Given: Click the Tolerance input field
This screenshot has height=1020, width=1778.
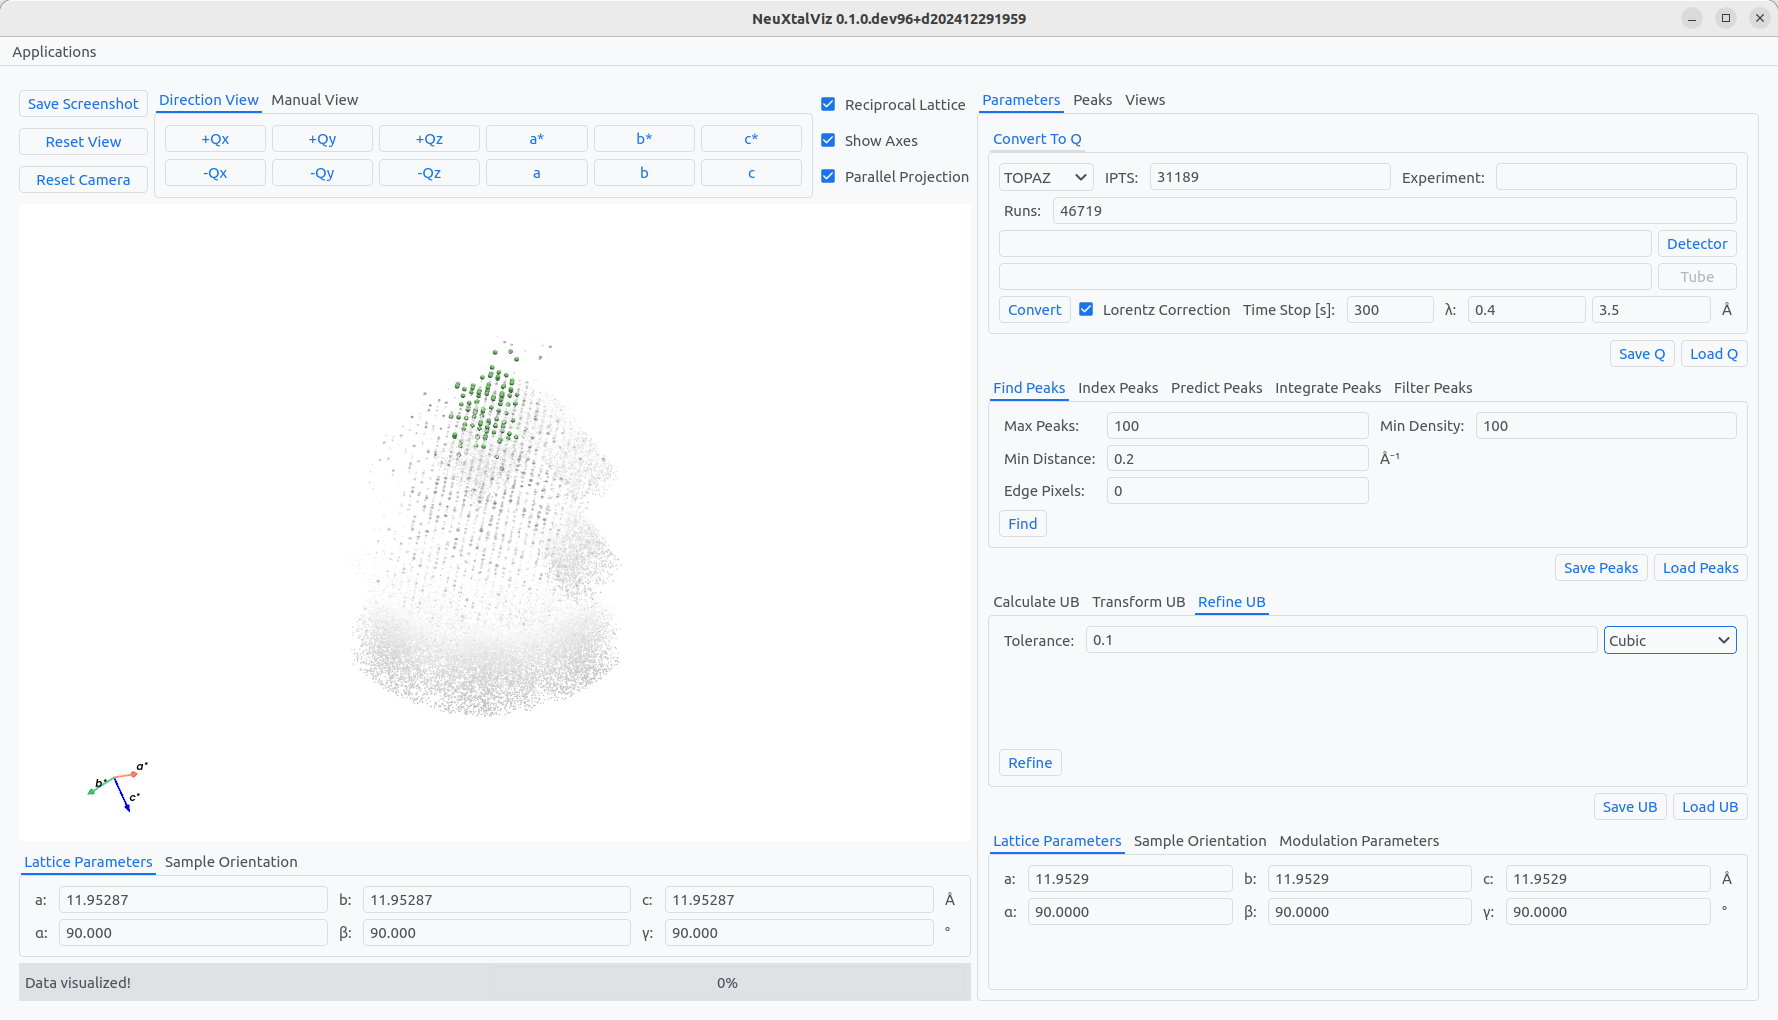Looking at the screenshot, I should pos(1340,641).
